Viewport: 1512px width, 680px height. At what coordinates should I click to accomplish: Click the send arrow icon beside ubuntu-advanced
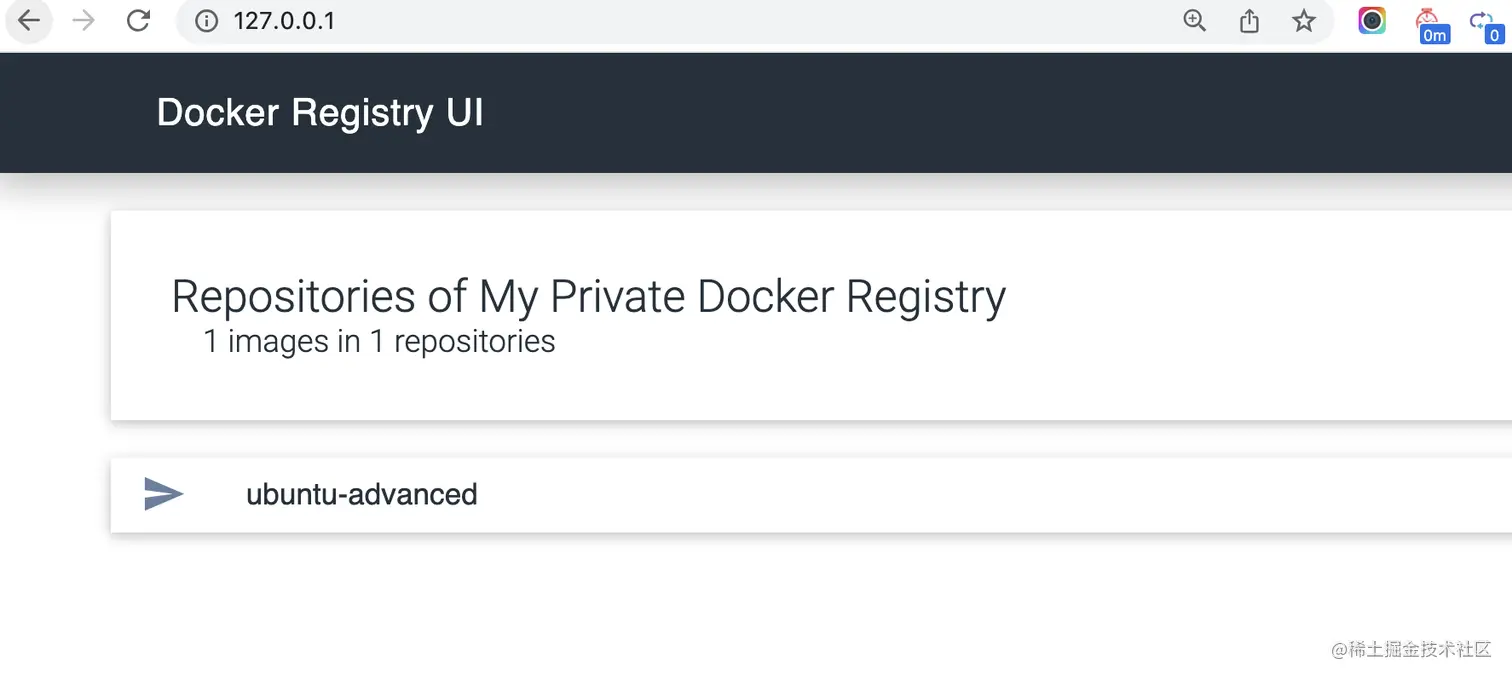(x=164, y=494)
